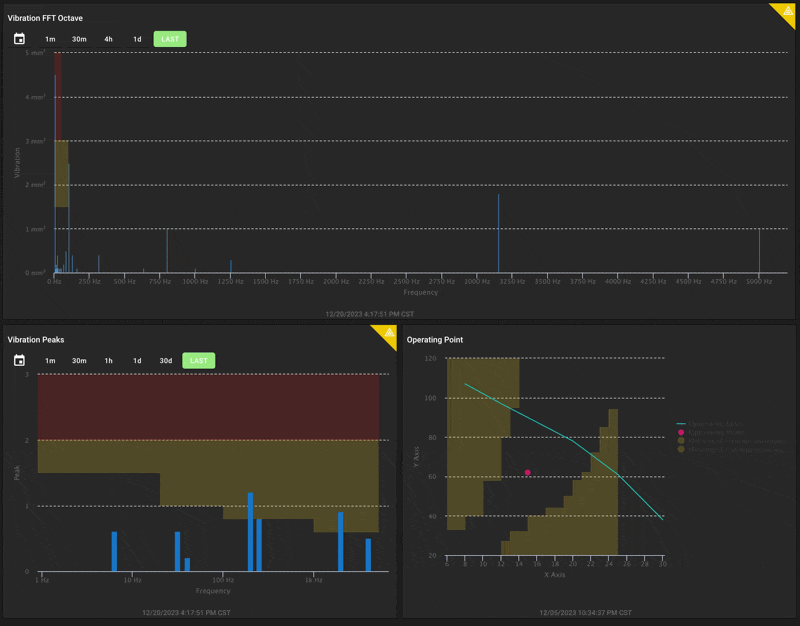Click the red alarm zone in Vibration Peaks
This screenshot has width=800, height=626.
pyautogui.click(x=208, y=407)
